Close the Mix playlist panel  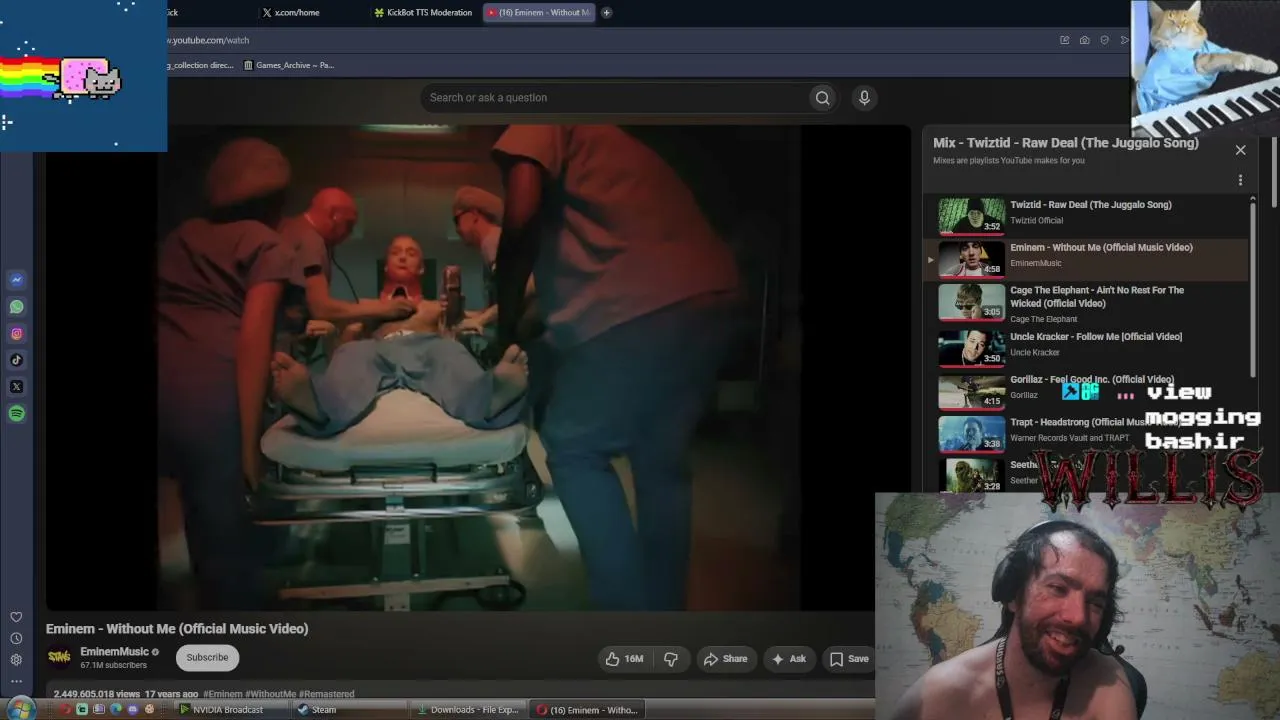[x=1241, y=150]
